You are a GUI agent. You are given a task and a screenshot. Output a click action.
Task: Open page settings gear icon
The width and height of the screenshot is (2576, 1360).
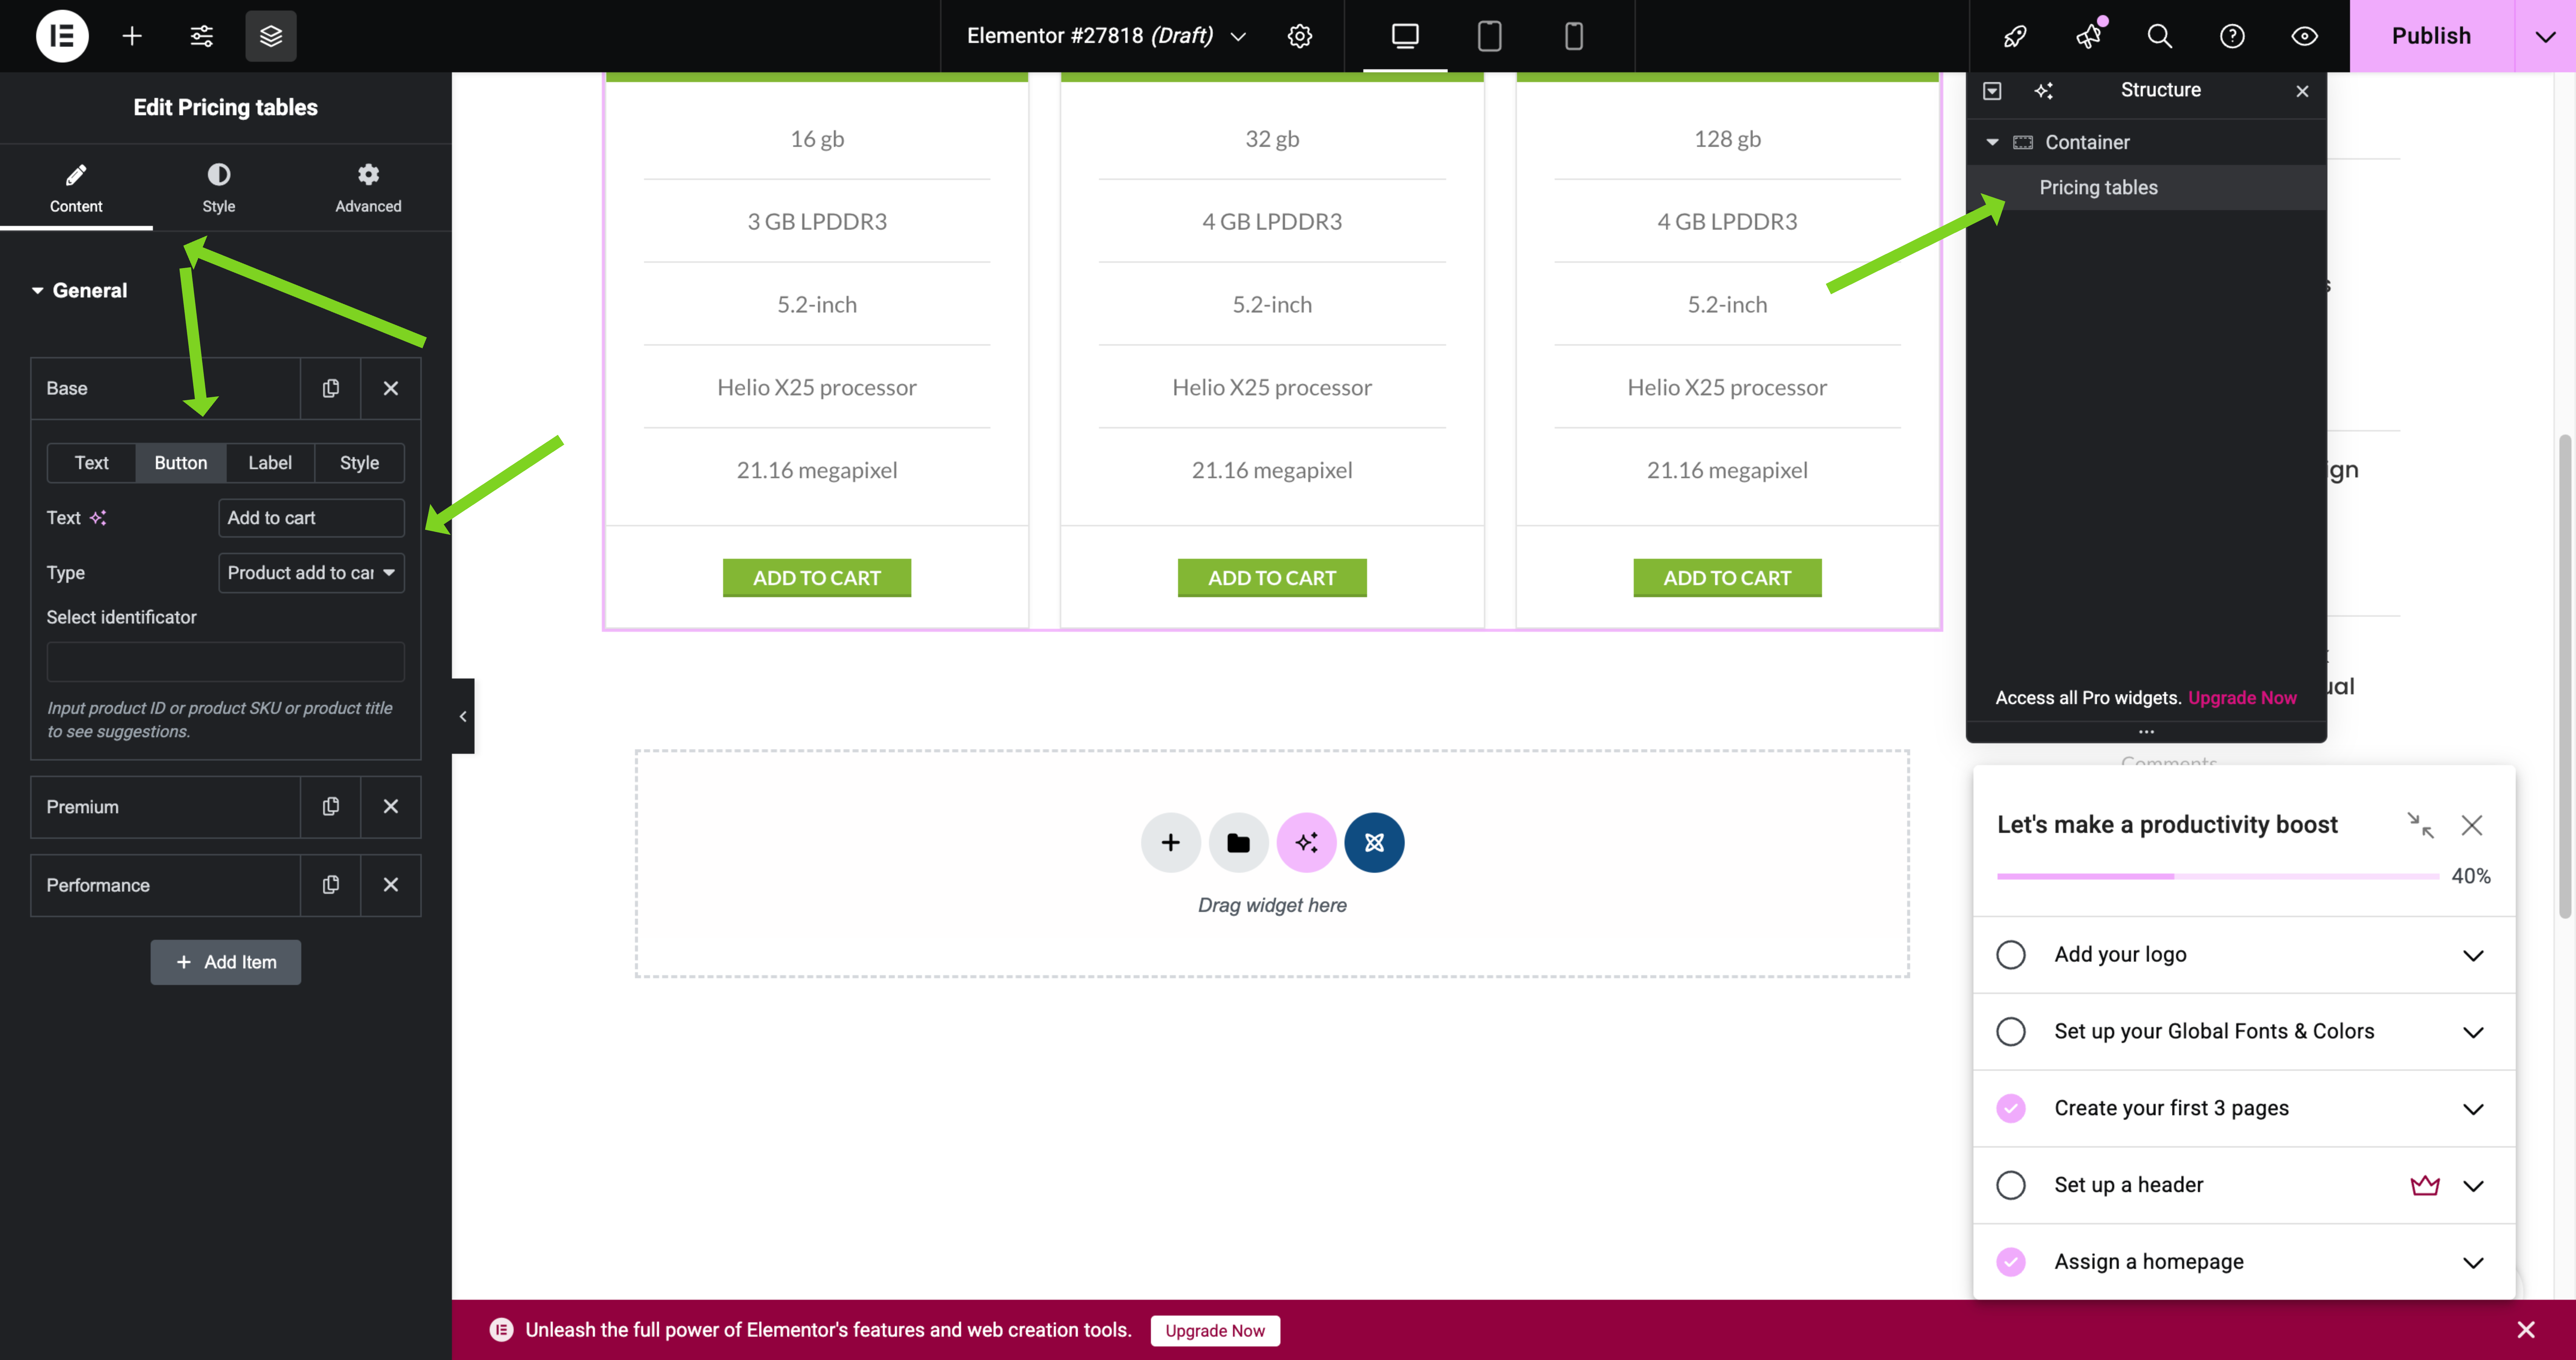1300,36
